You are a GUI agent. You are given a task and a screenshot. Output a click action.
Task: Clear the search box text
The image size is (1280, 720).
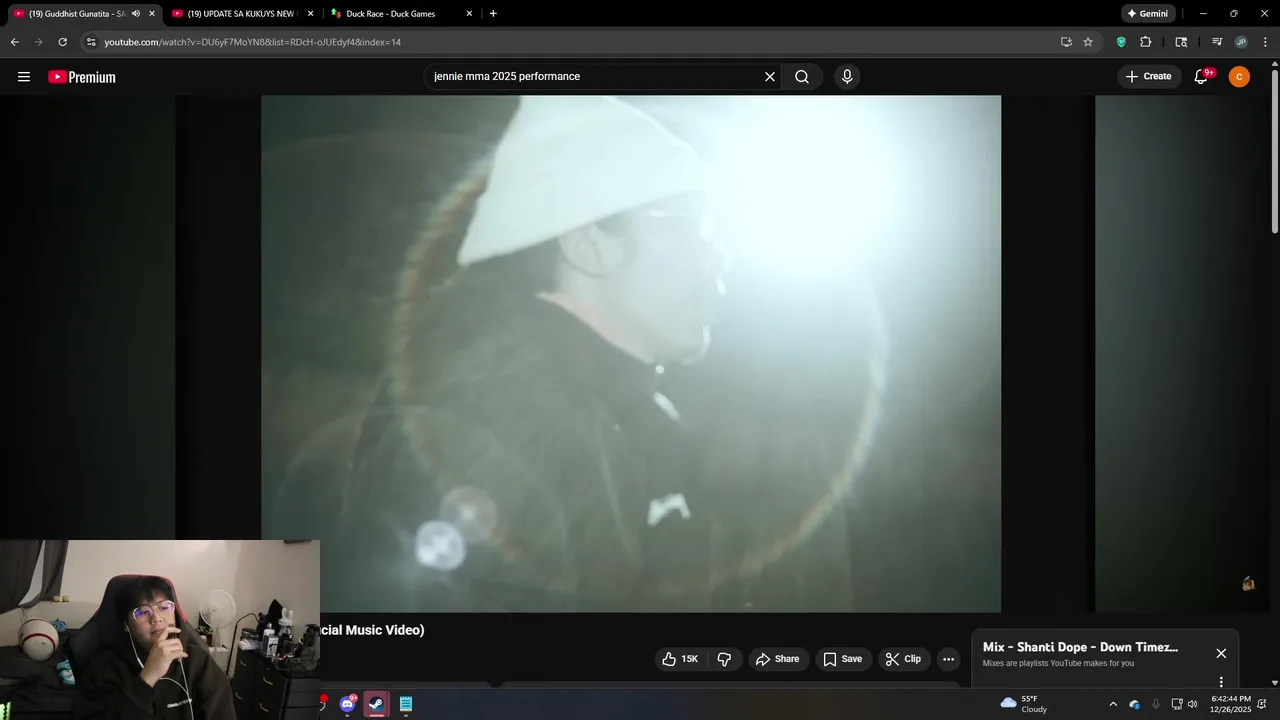pyautogui.click(x=770, y=77)
